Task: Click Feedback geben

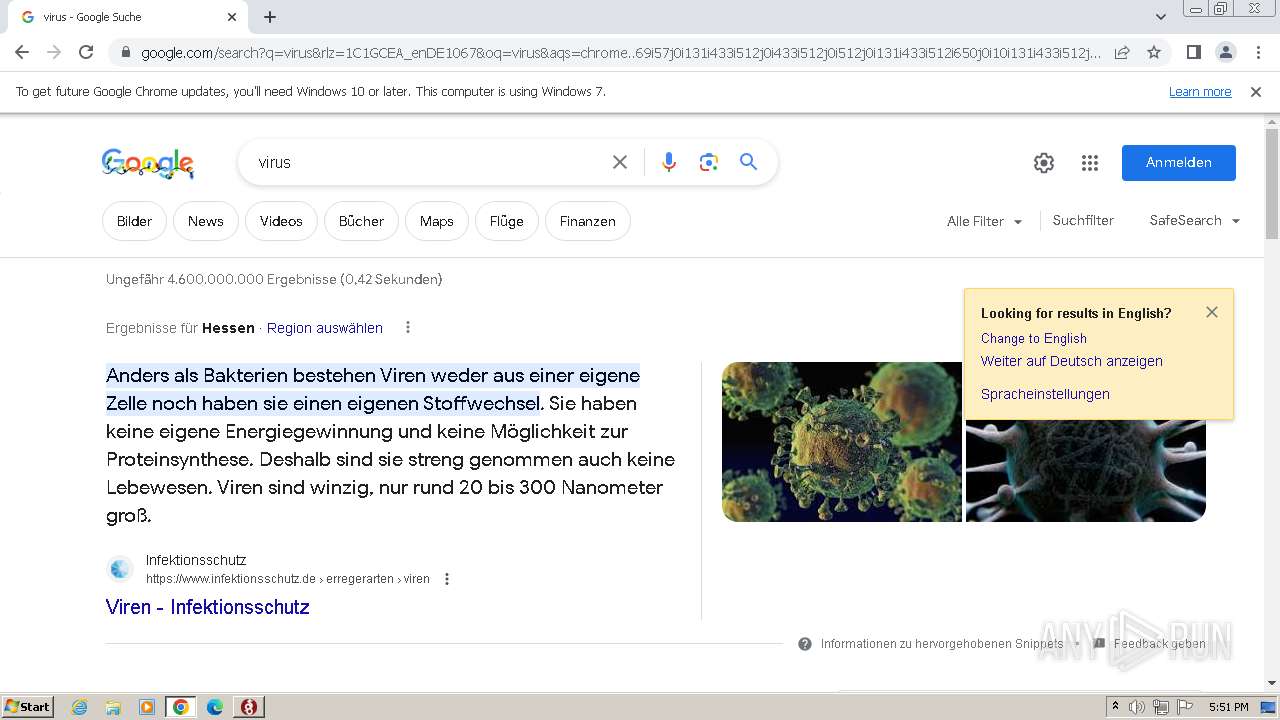Action: (x=1150, y=644)
